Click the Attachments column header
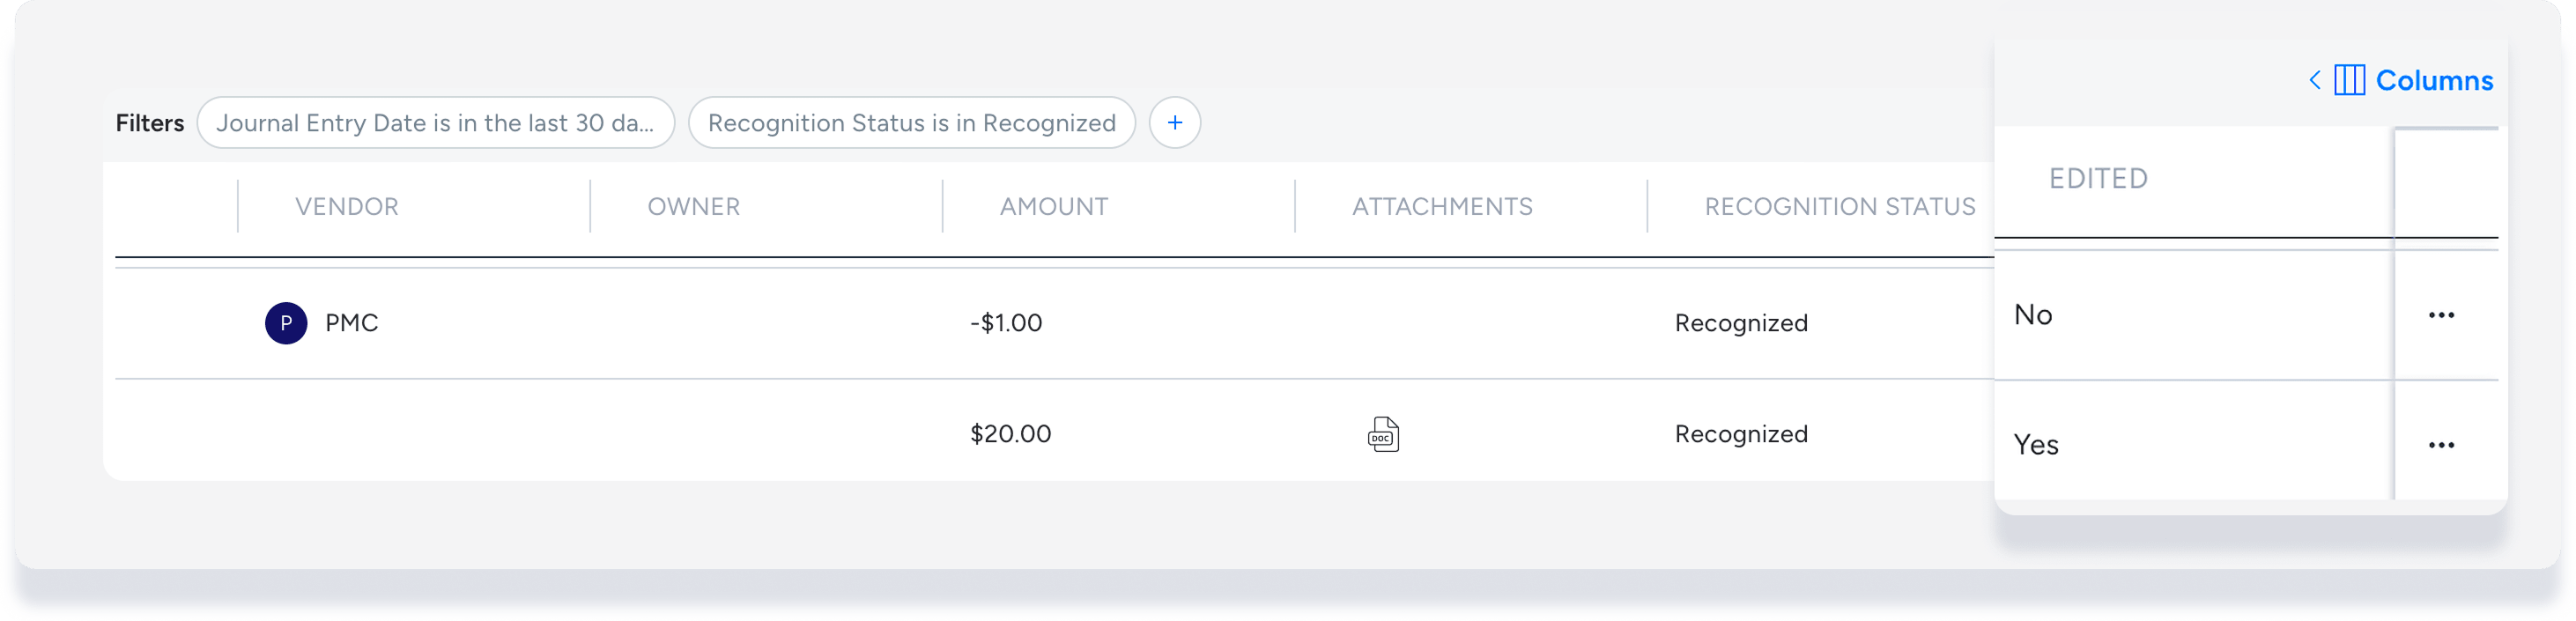Screen dimensions: 2576x621 tap(1442, 206)
